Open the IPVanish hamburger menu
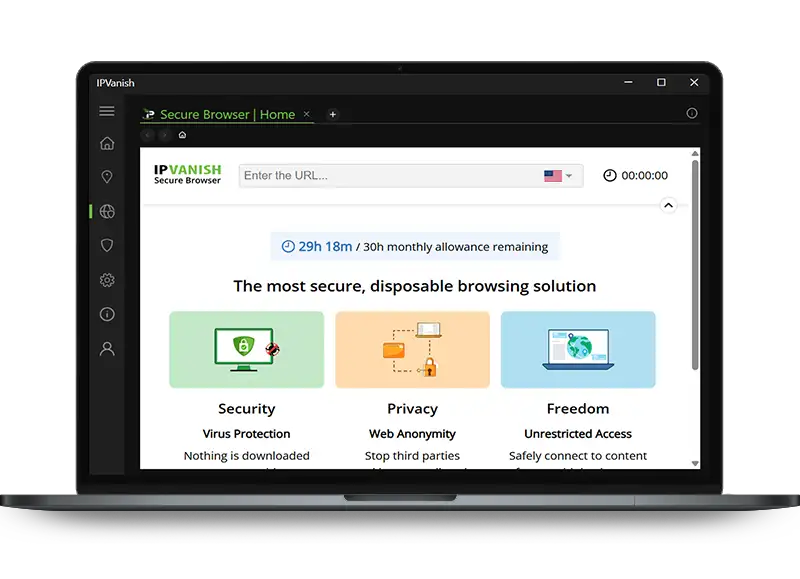The width and height of the screenshot is (800, 579). point(107,111)
